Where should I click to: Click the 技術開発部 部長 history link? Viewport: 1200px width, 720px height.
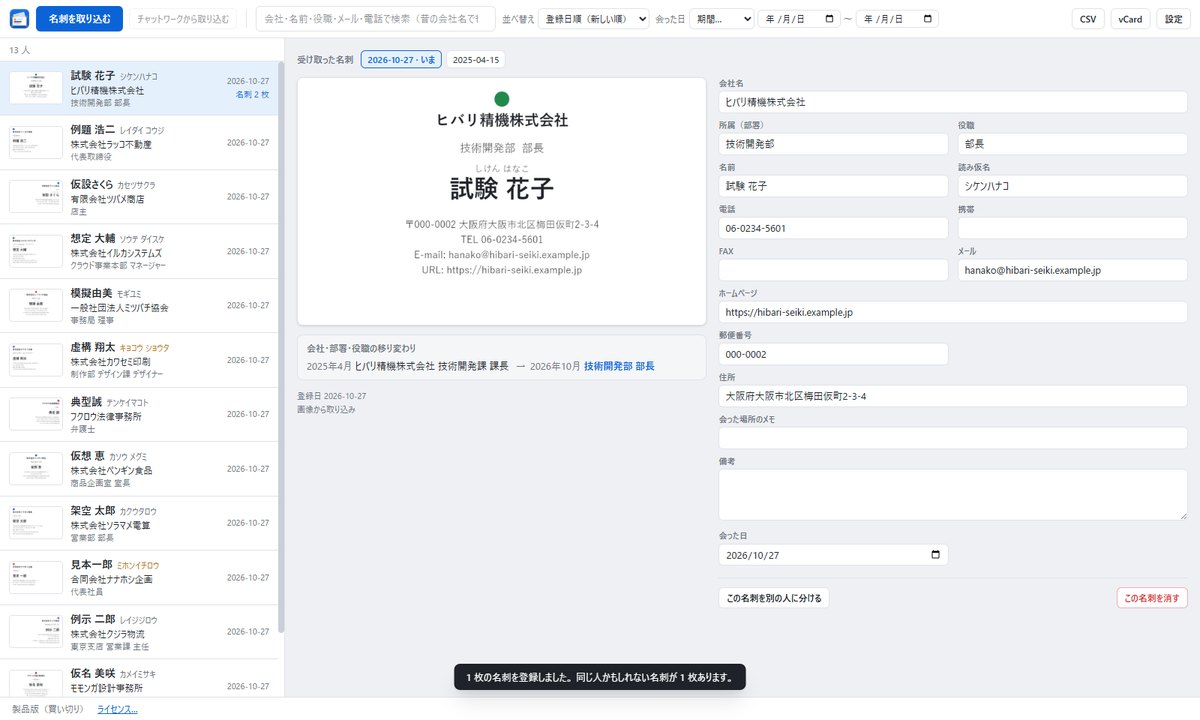tap(619, 366)
